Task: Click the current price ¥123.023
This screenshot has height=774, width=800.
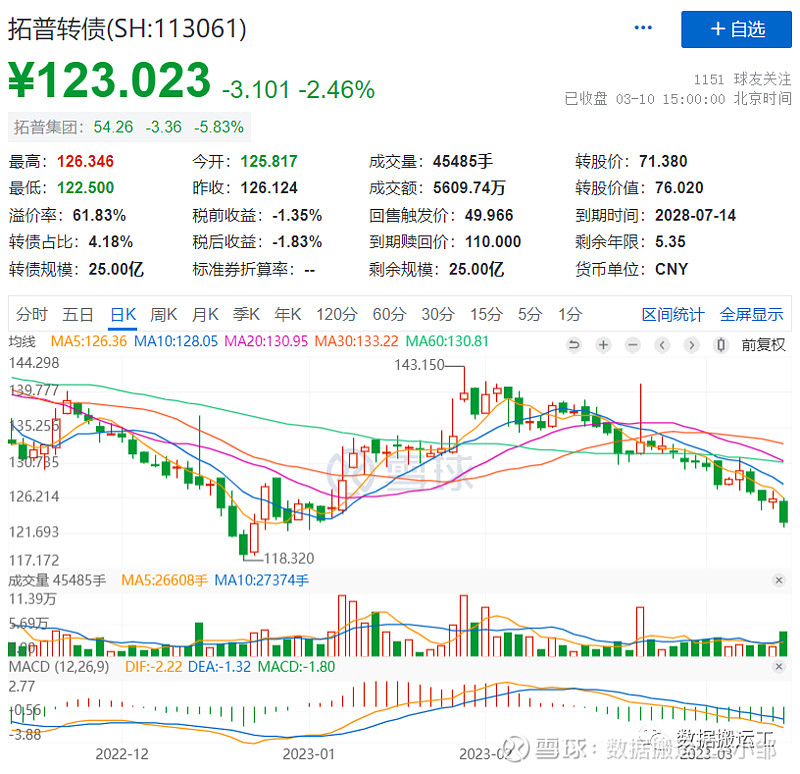Action: click(109, 80)
